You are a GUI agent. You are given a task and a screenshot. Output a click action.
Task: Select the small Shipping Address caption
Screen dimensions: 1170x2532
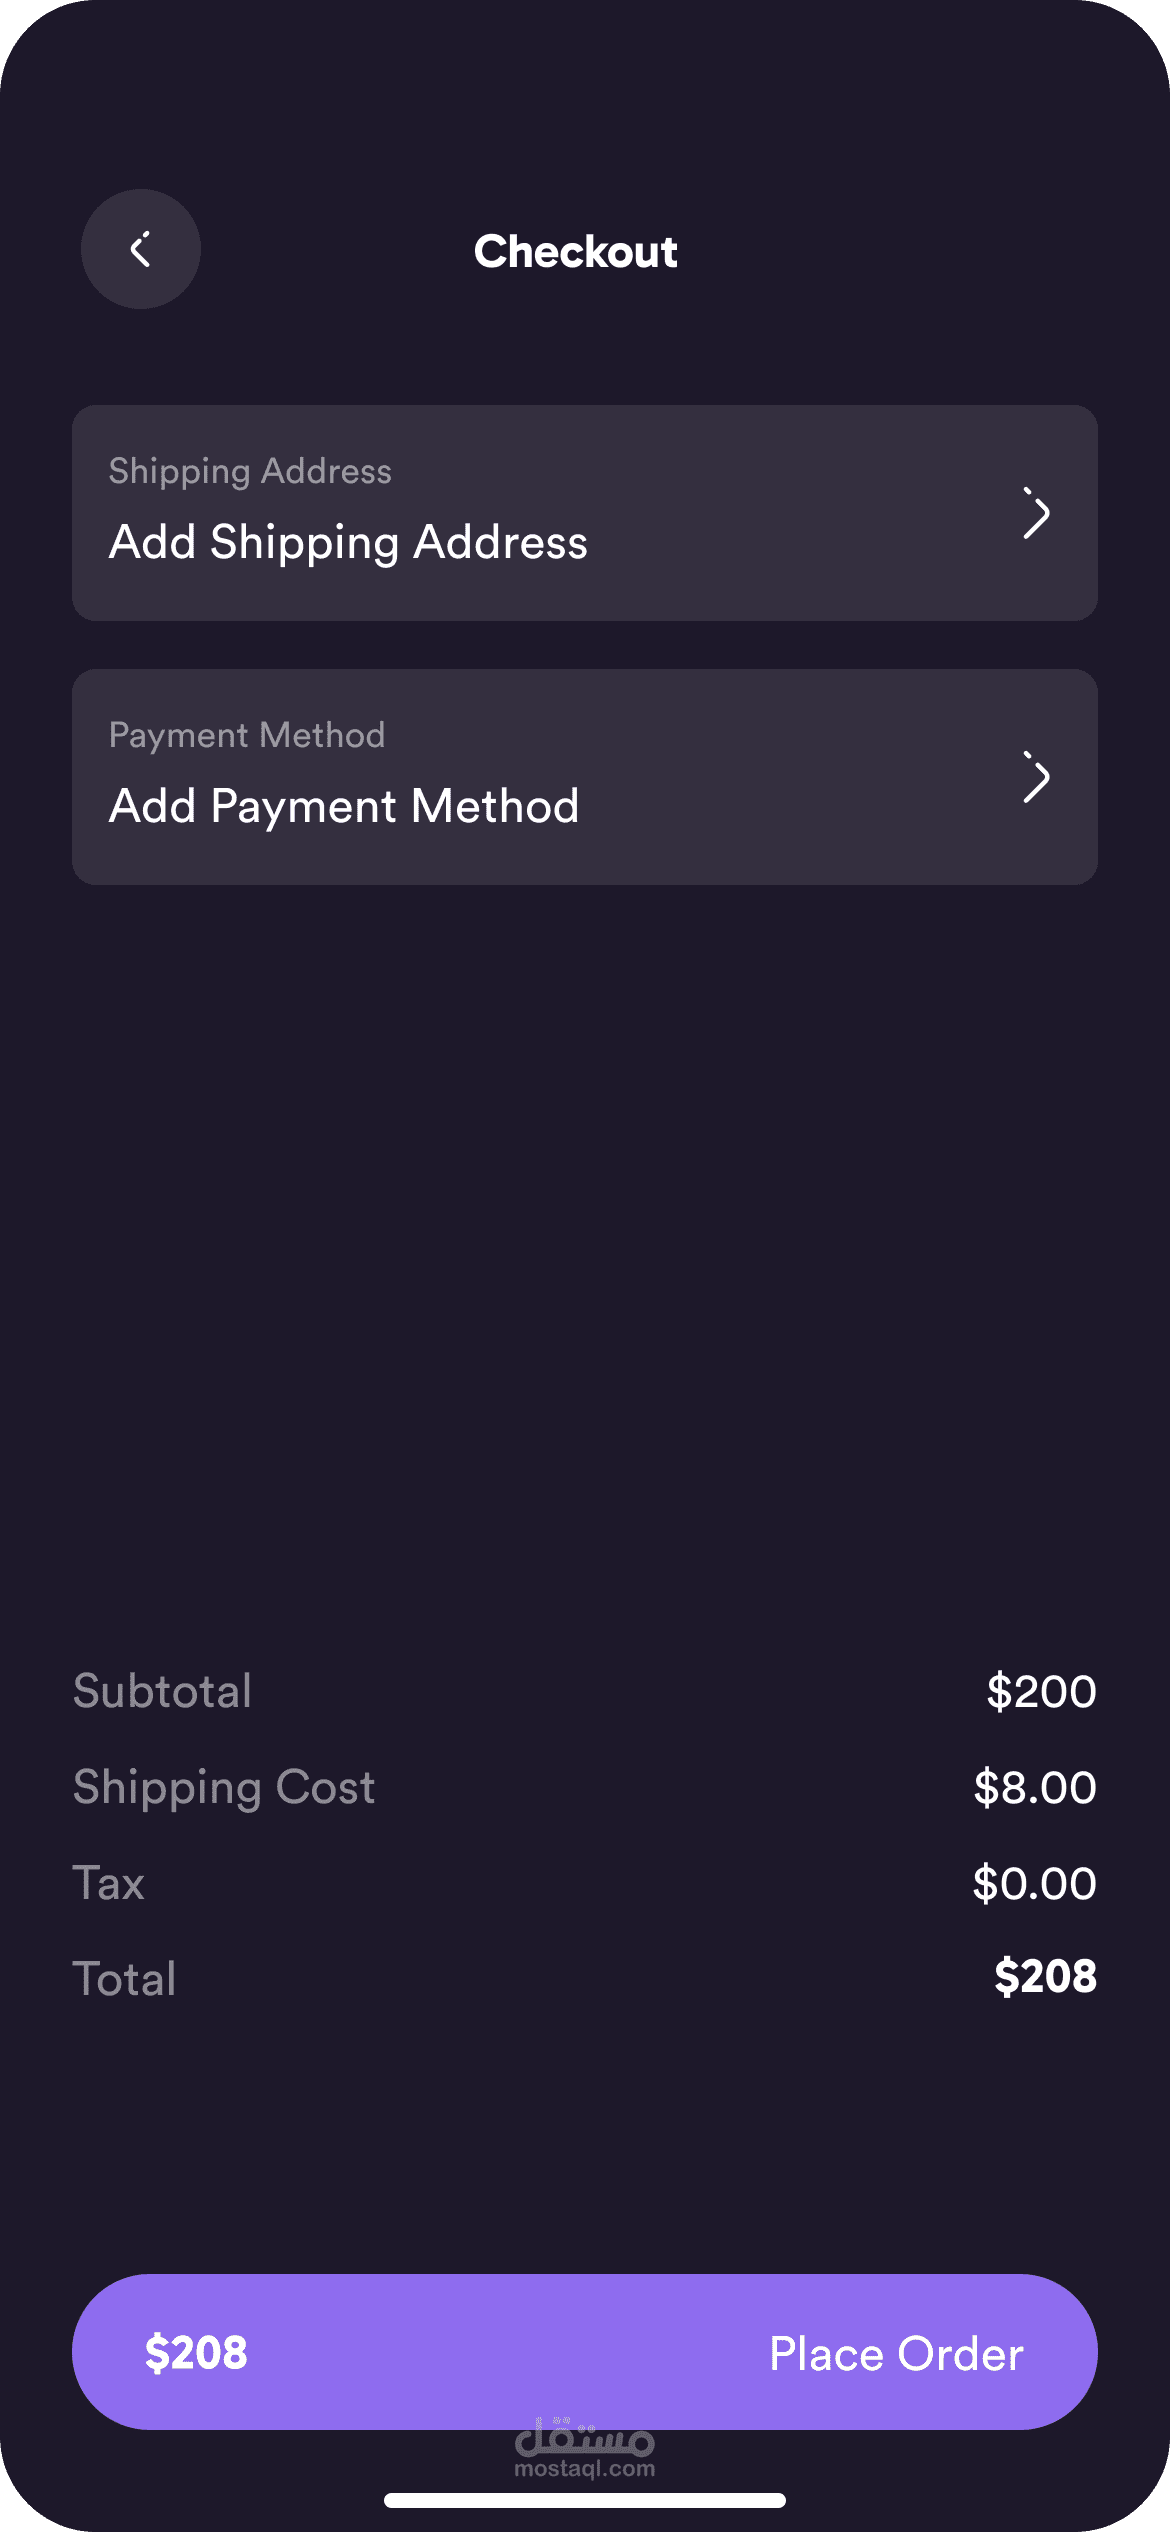250,471
